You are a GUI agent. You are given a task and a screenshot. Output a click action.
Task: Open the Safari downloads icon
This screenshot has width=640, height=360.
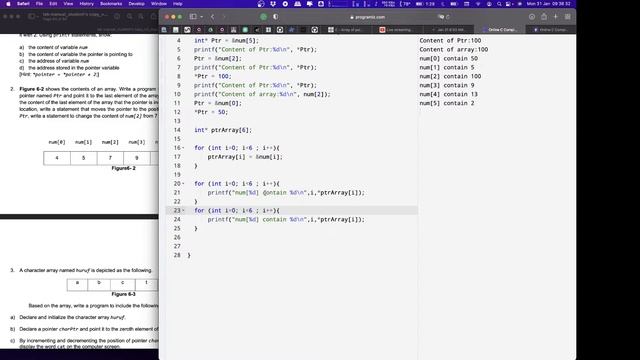tap(532, 17)
